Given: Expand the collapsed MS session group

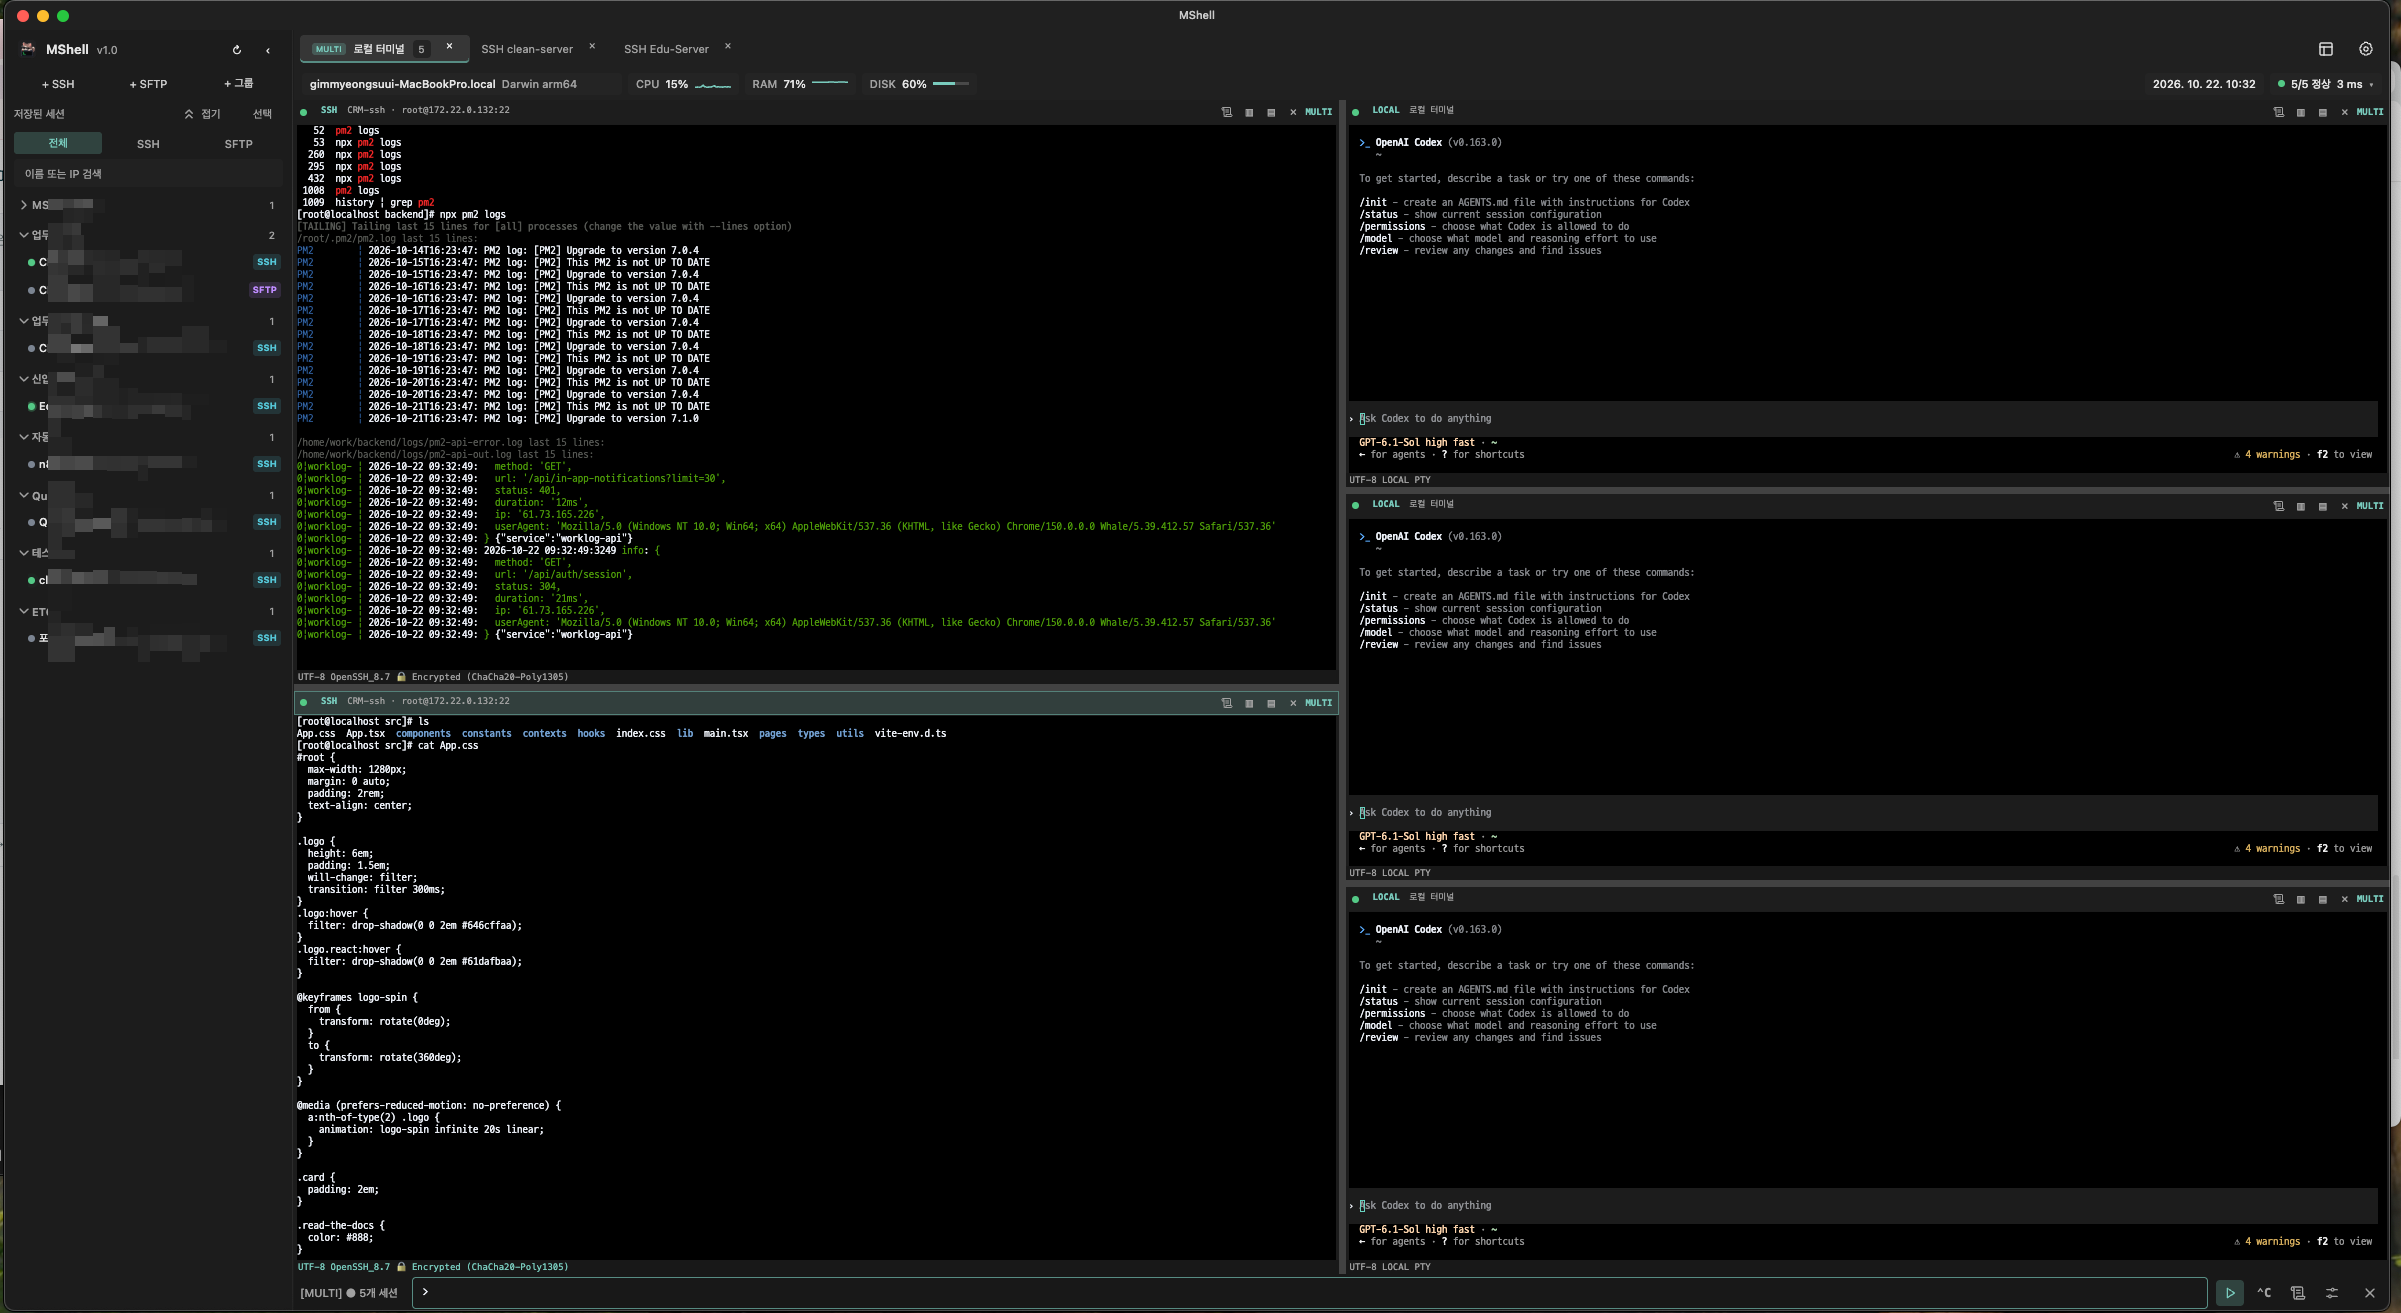Looking at the screenshot, I should [x=24, y=205].
